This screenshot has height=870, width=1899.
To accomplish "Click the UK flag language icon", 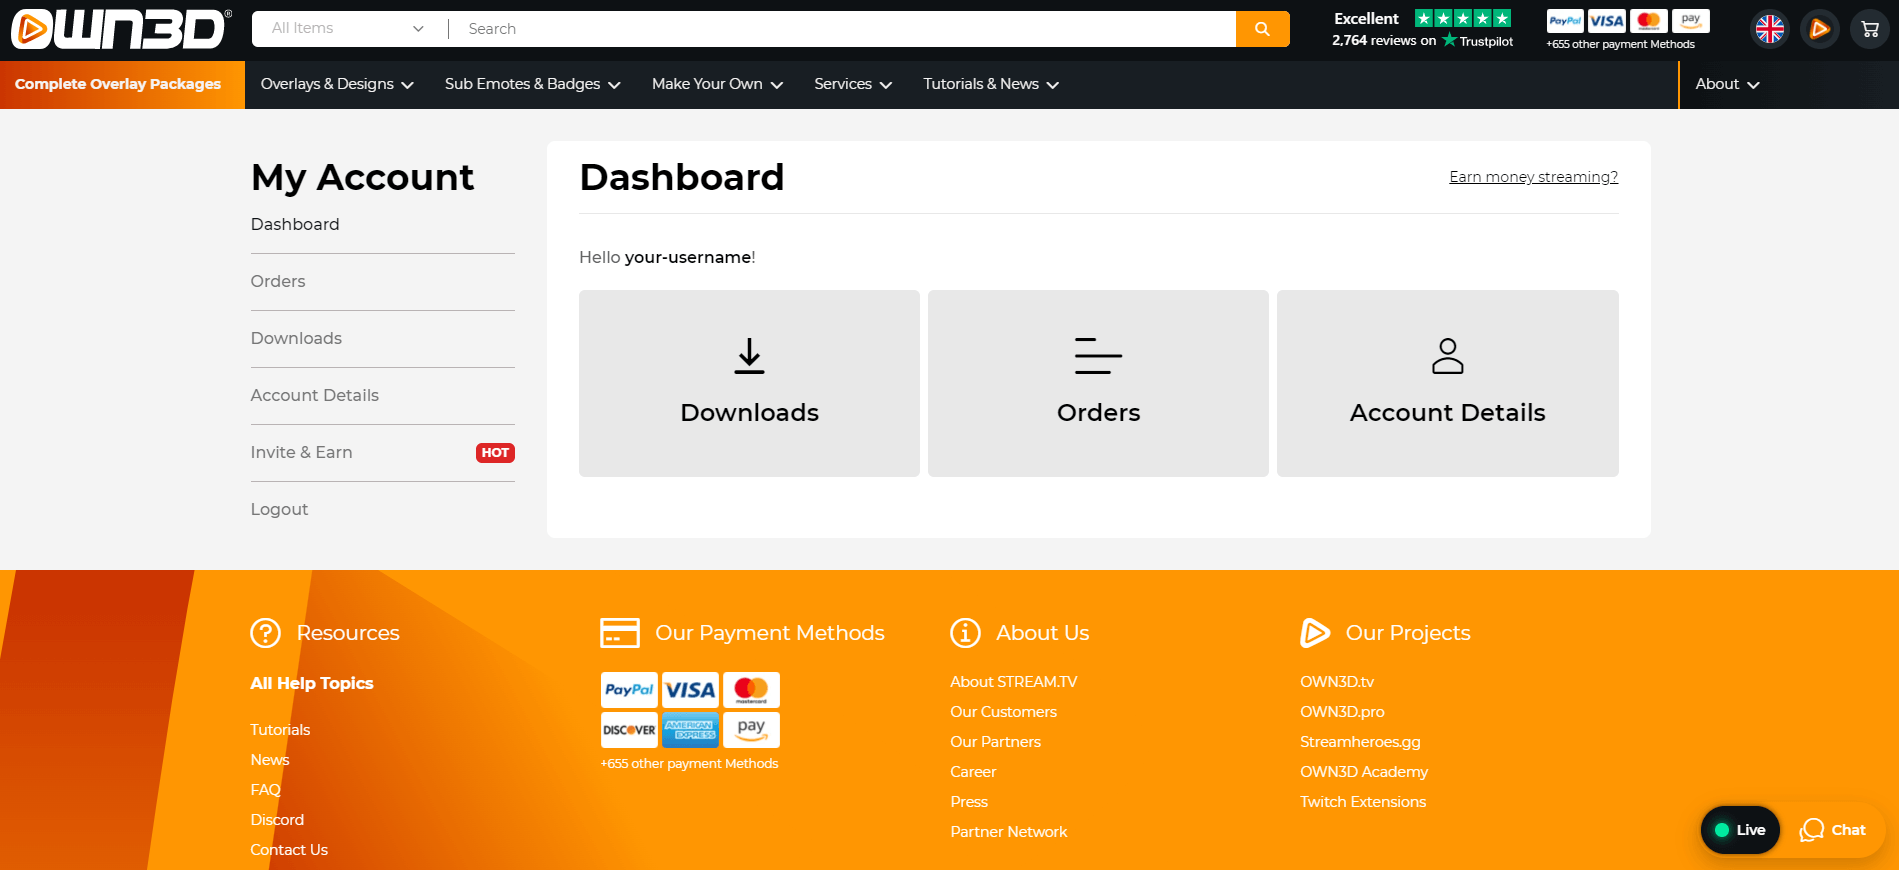I will (x=1769, y=29).
